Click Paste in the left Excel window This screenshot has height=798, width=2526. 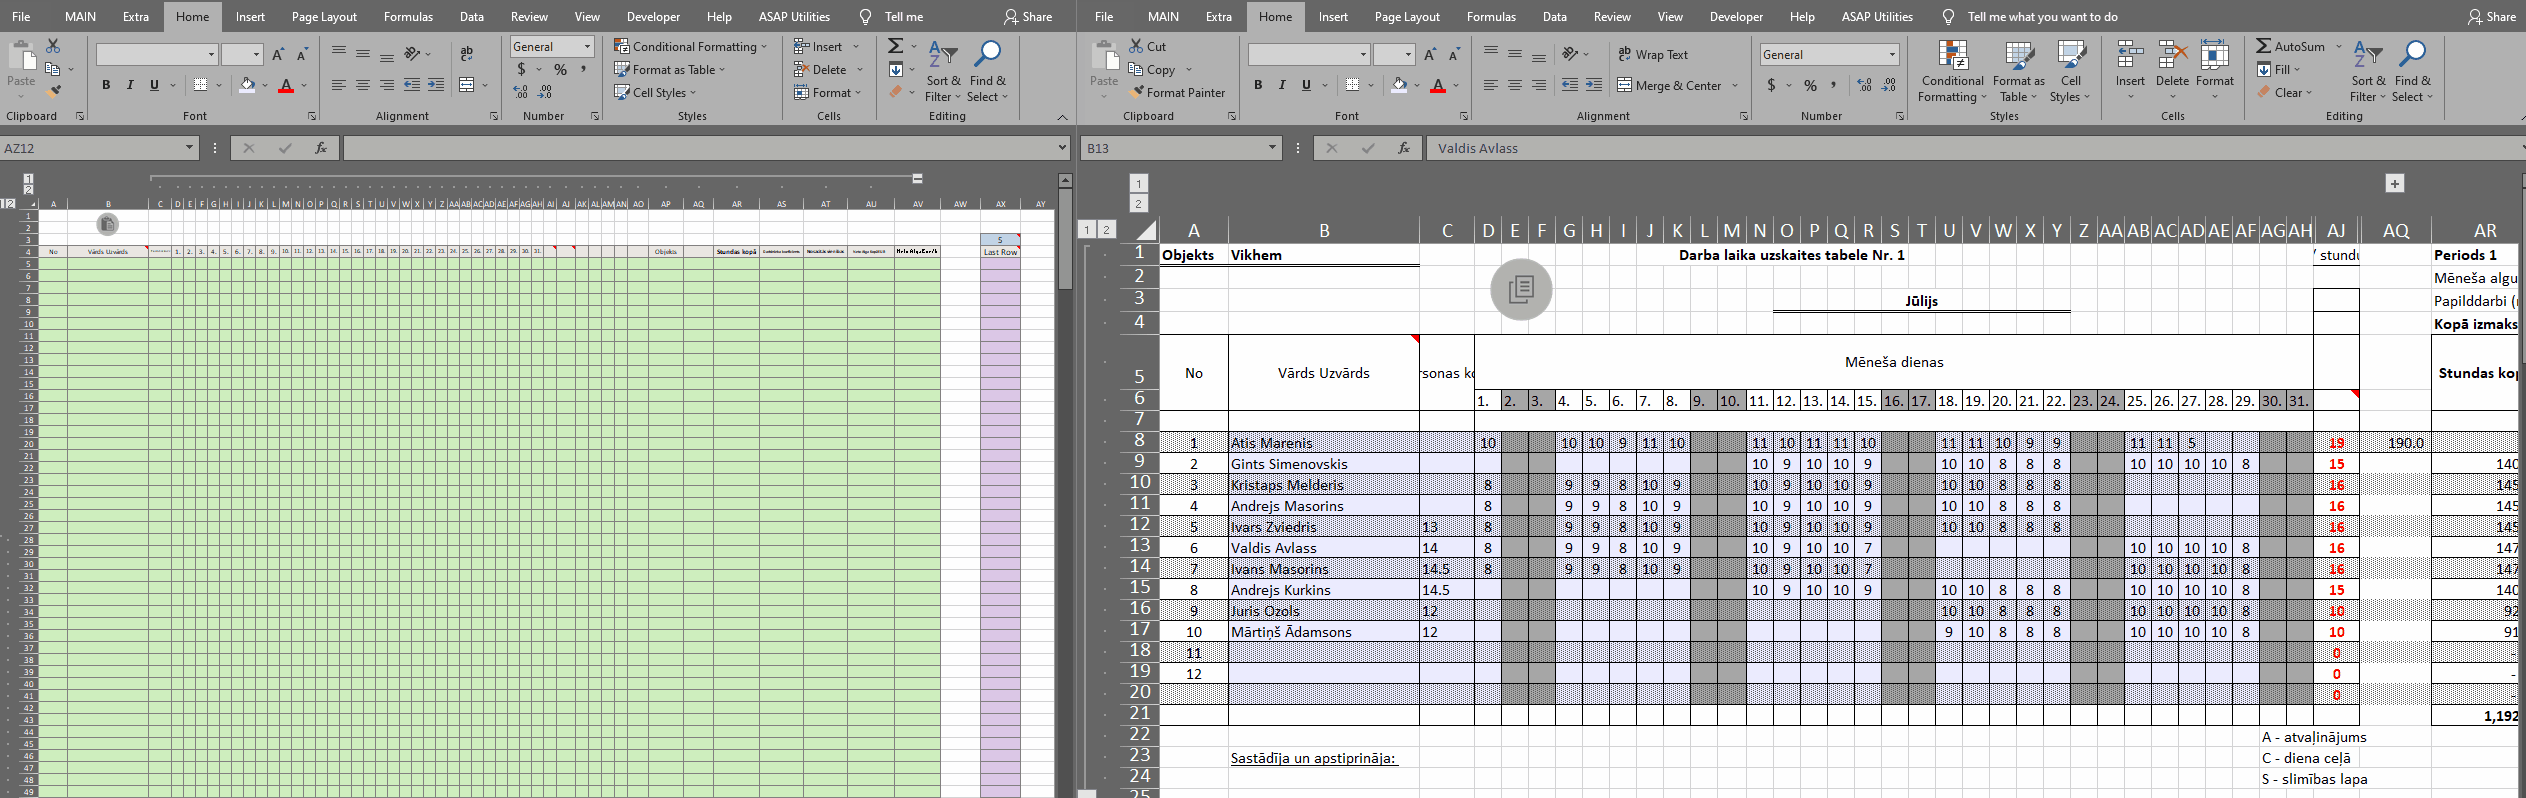coord(20,67)
